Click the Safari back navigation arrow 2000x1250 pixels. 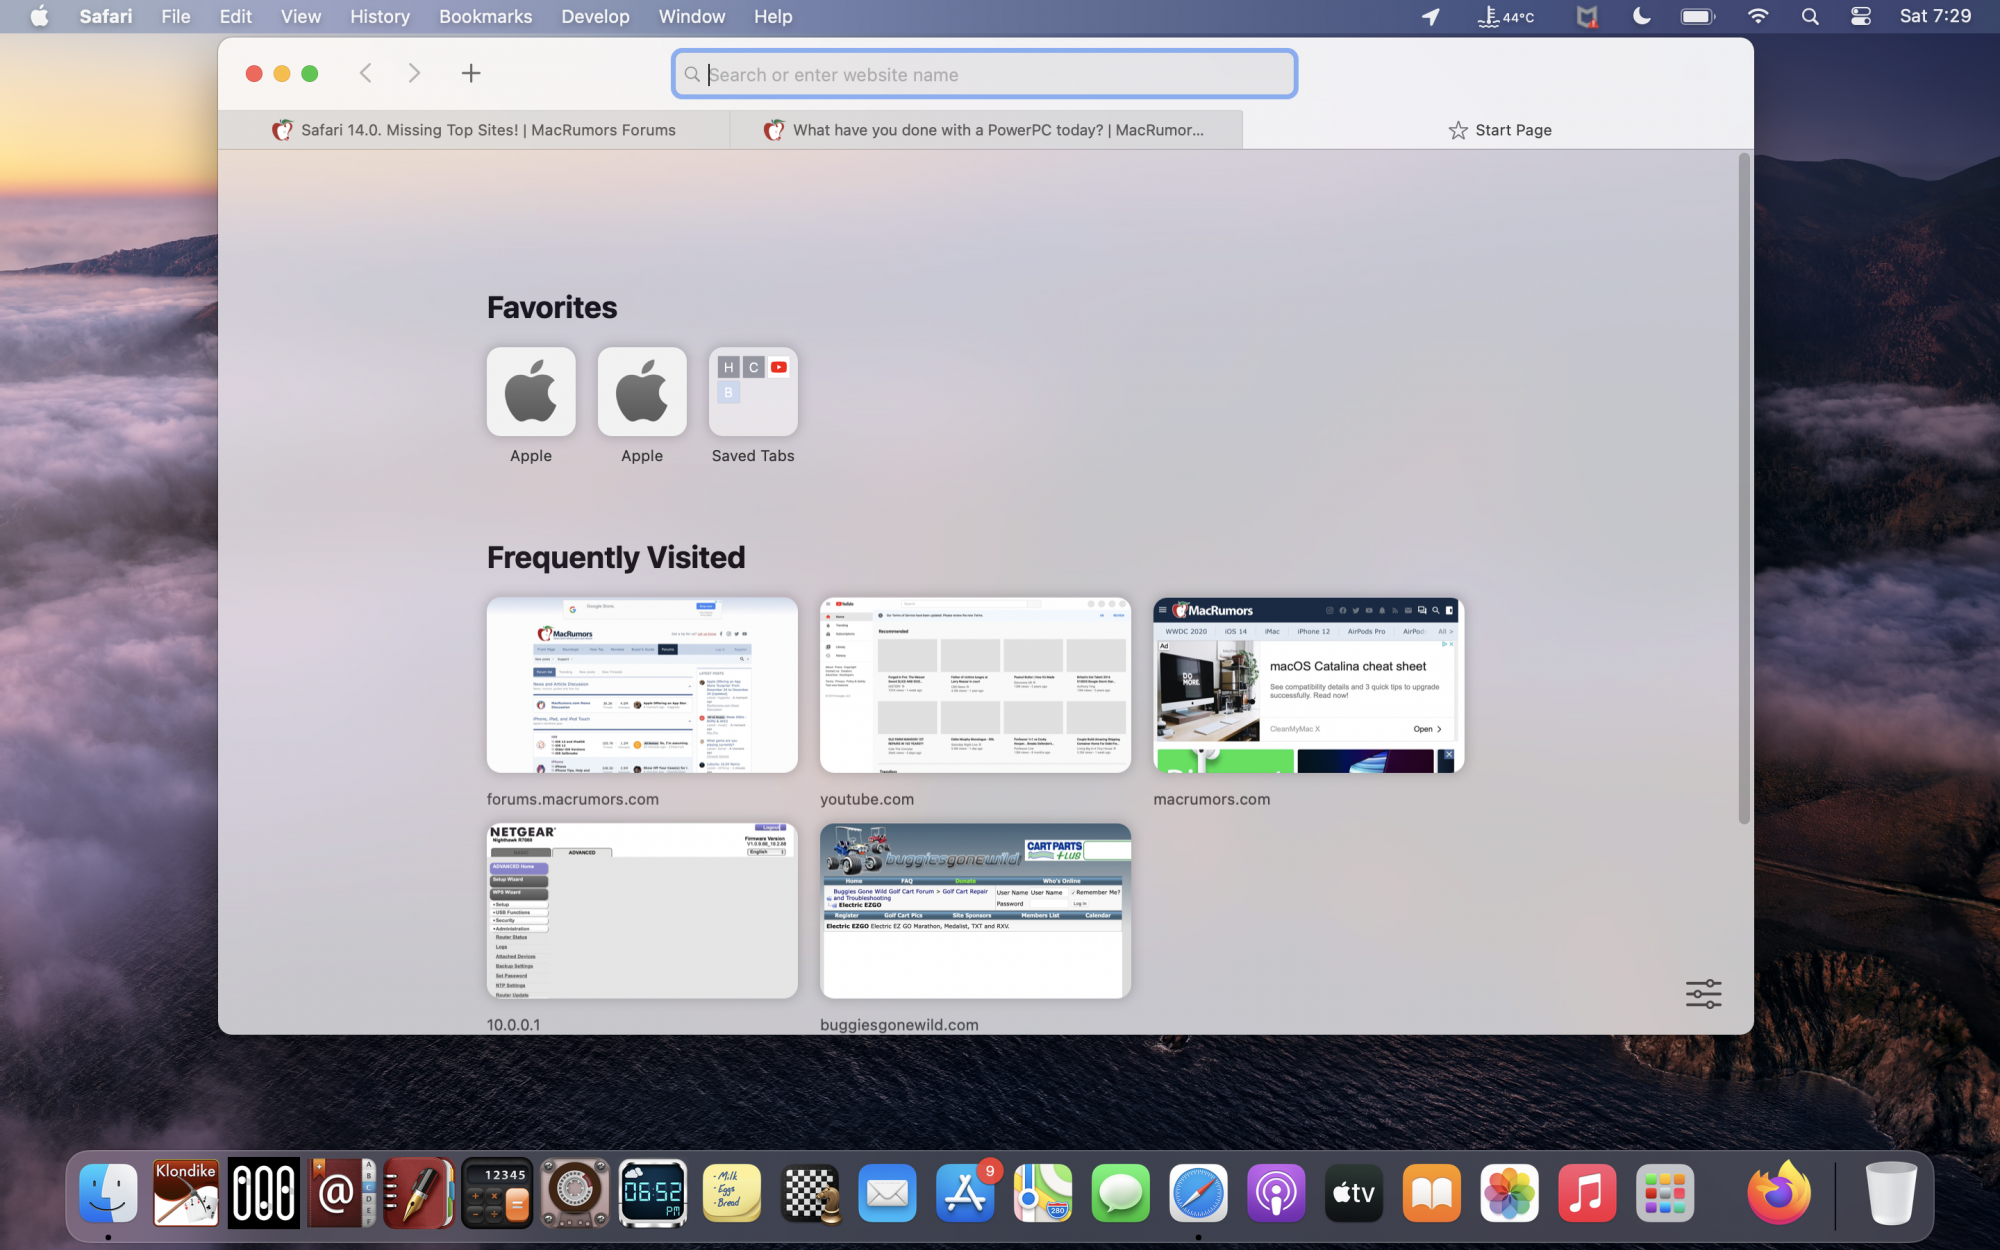(x=366, y=73)
